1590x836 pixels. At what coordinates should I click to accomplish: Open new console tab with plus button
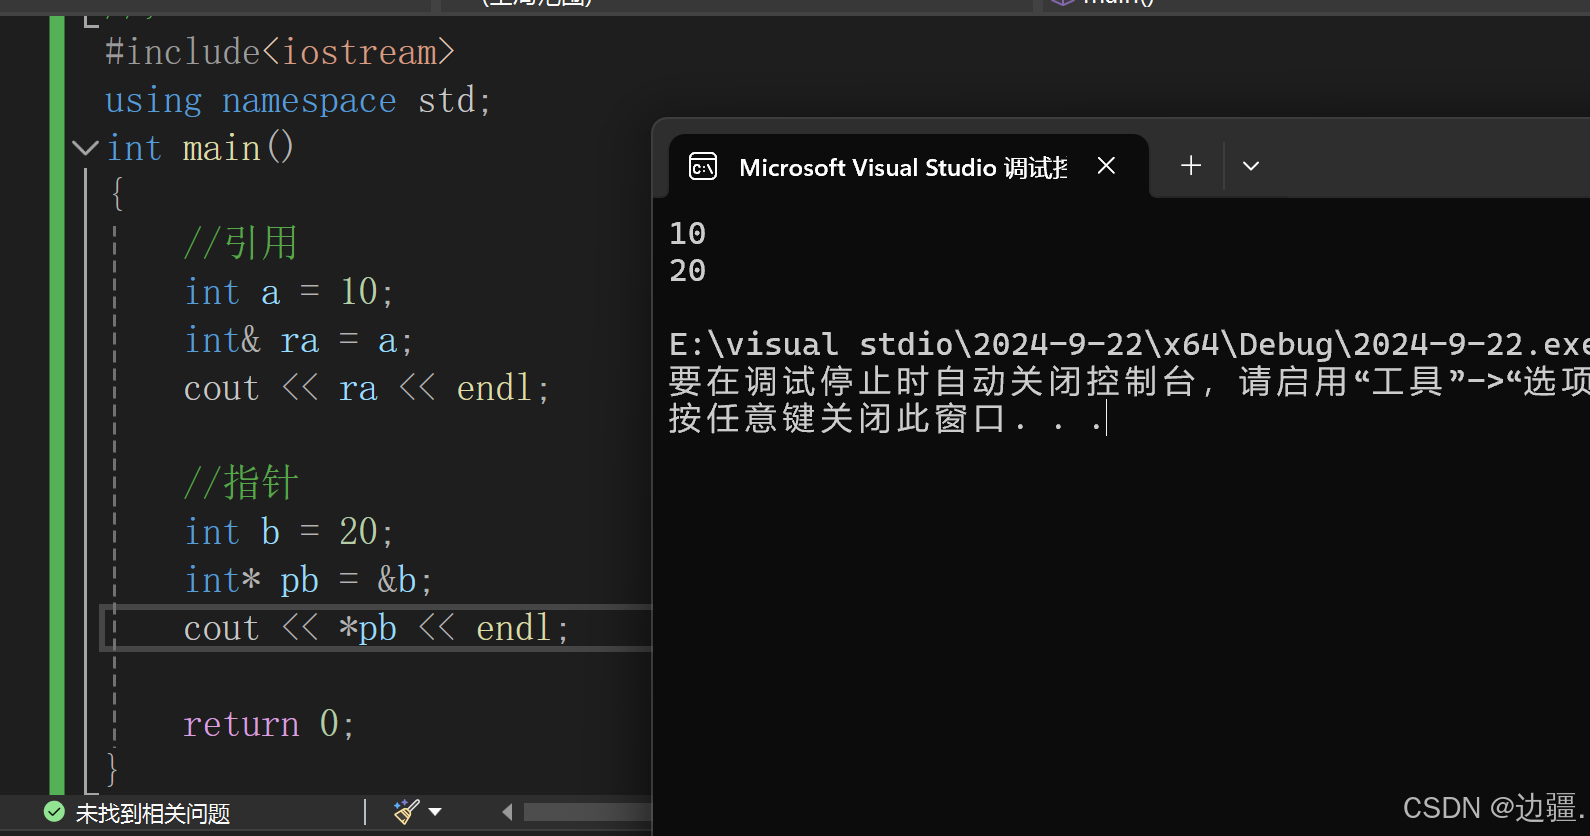[1190, 166]
